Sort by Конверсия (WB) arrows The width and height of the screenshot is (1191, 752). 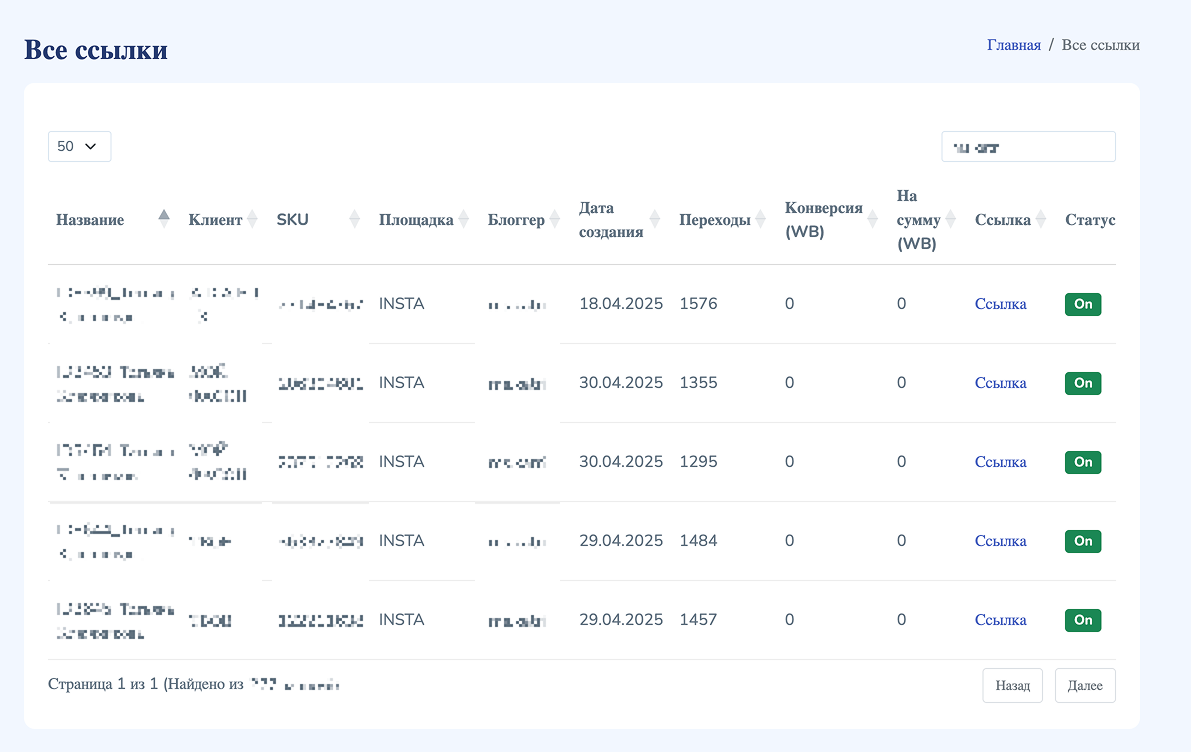[x=872, y=220]
